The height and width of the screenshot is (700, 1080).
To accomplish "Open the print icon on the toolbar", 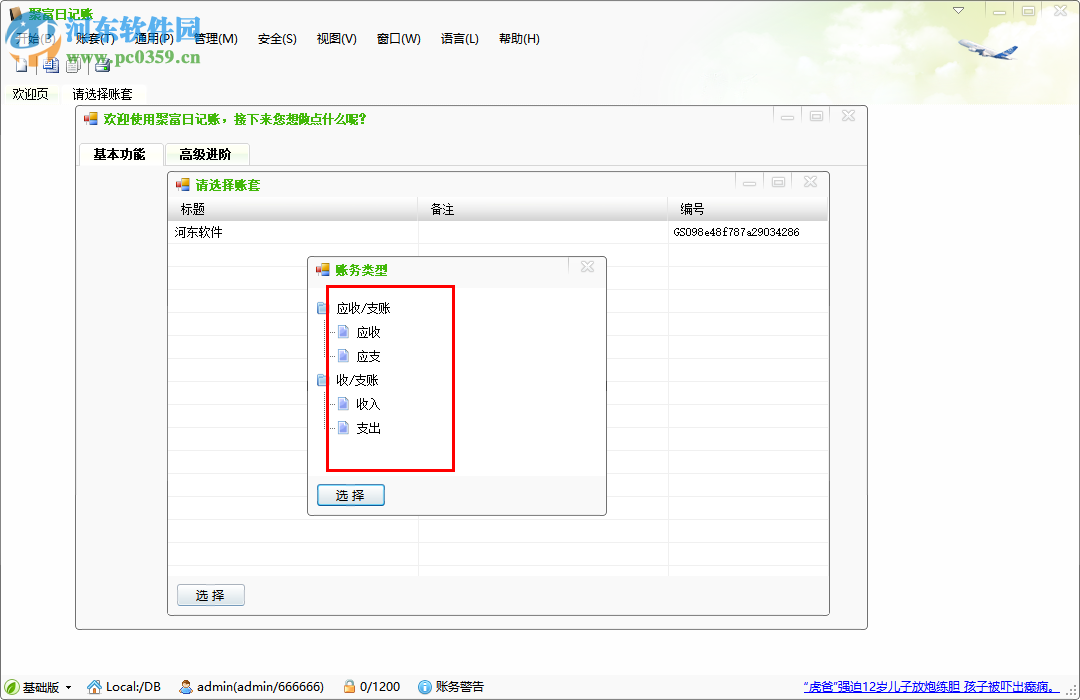I will [x=100, y=64].
